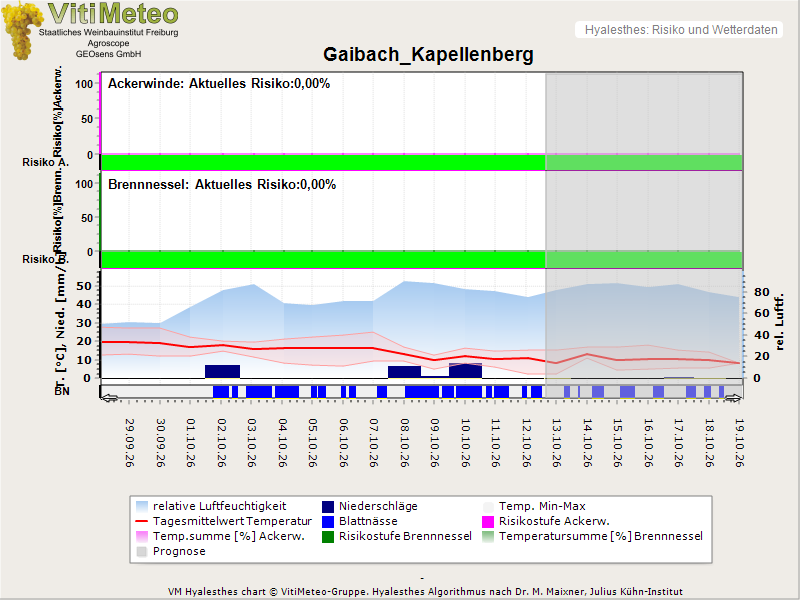Open the Hyalesthes: Risiko und Wetterdaten label

click(x=681, y=30)
